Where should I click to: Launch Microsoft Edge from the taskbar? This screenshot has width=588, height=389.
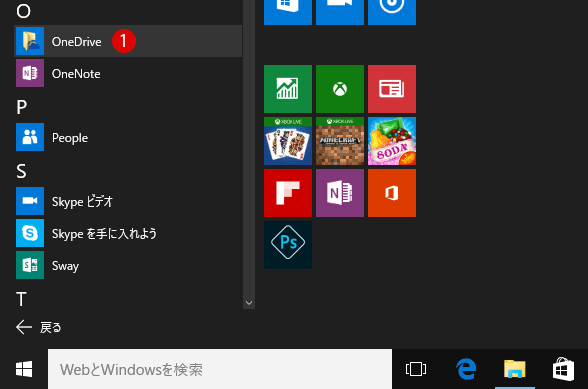pos(466,369)
